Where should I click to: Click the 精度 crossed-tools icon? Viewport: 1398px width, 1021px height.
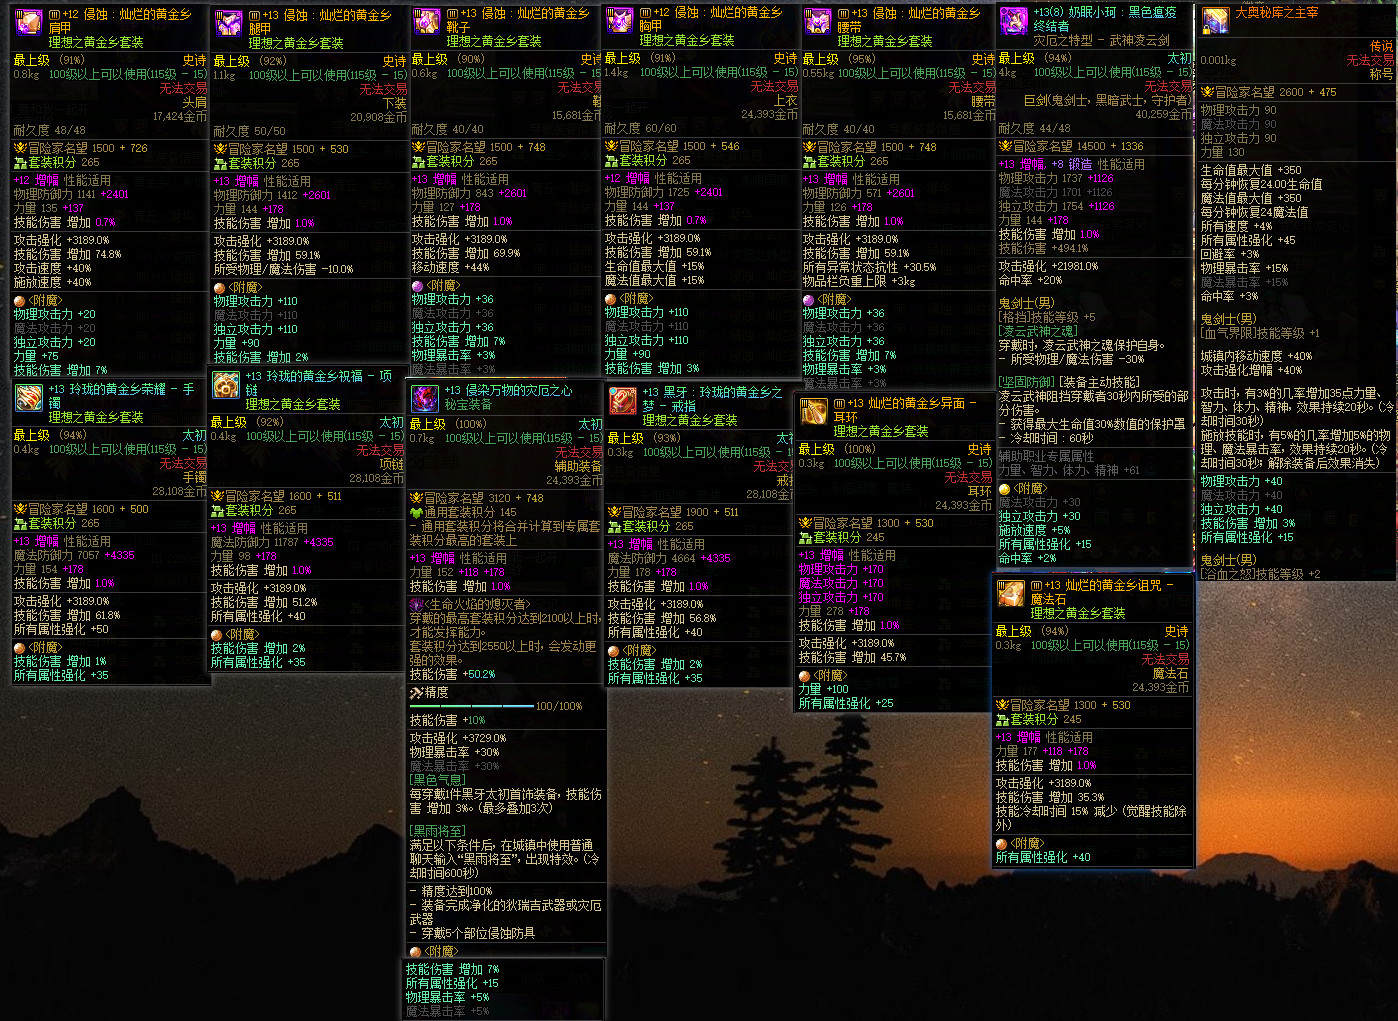[417, 692]
